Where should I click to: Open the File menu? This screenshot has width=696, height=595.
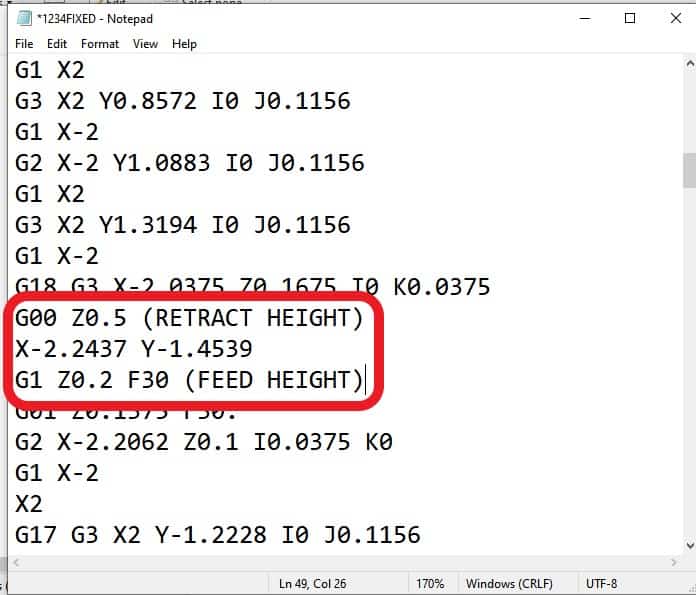[24, 44]
